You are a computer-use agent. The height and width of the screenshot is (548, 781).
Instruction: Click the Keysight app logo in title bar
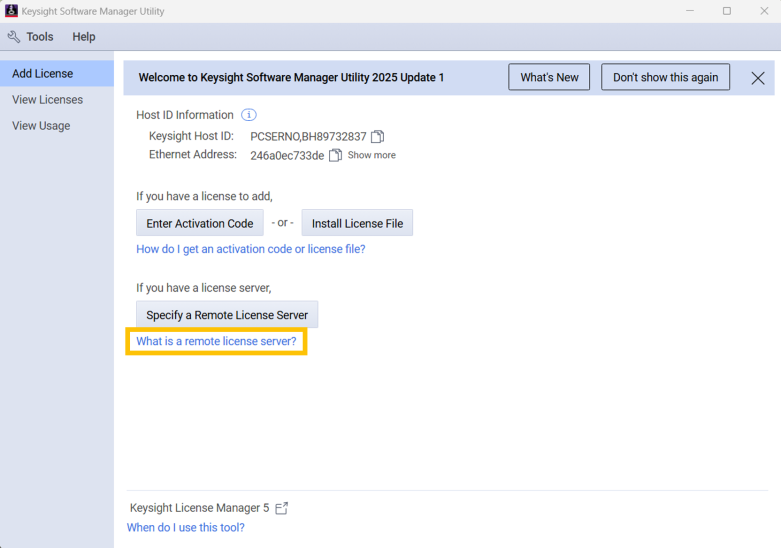(x=11, y=10)
